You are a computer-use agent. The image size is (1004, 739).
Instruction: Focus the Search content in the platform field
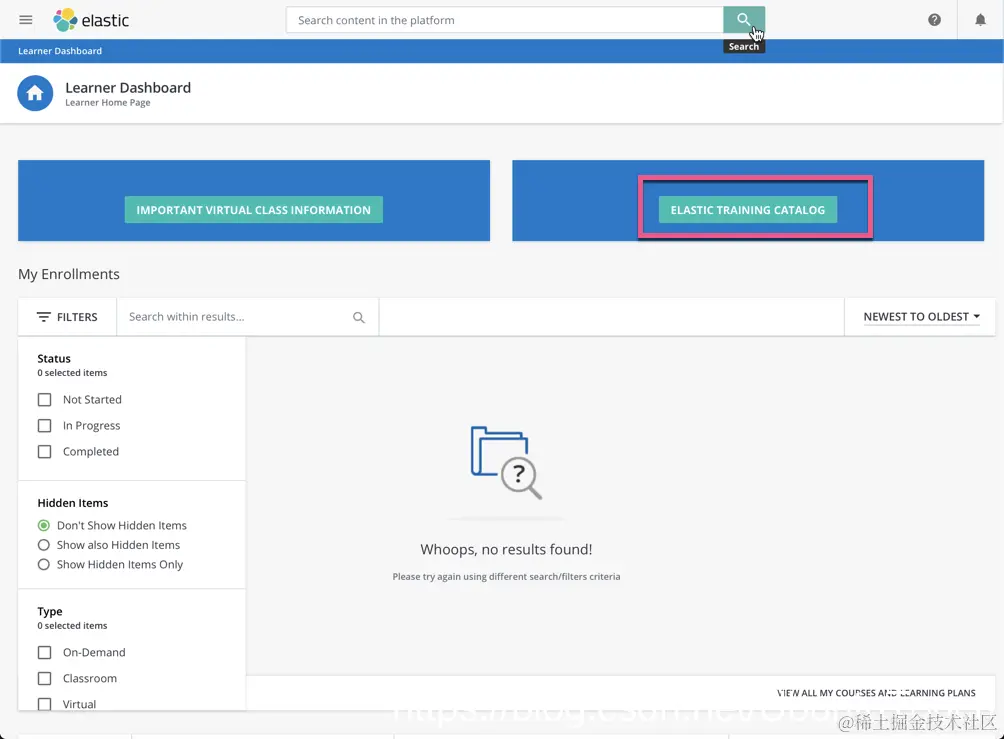pyautogui.click(x=505, y=20)
